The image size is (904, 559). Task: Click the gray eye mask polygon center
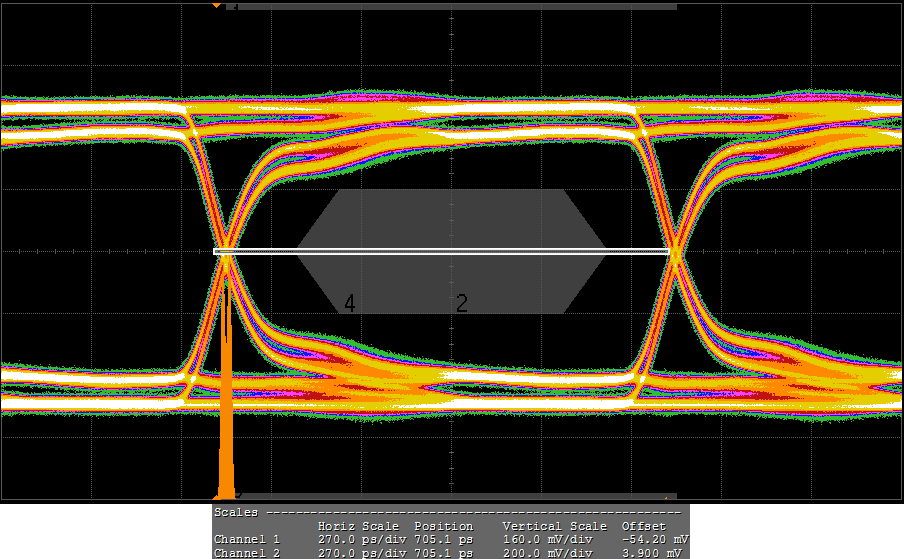point(452,251)
